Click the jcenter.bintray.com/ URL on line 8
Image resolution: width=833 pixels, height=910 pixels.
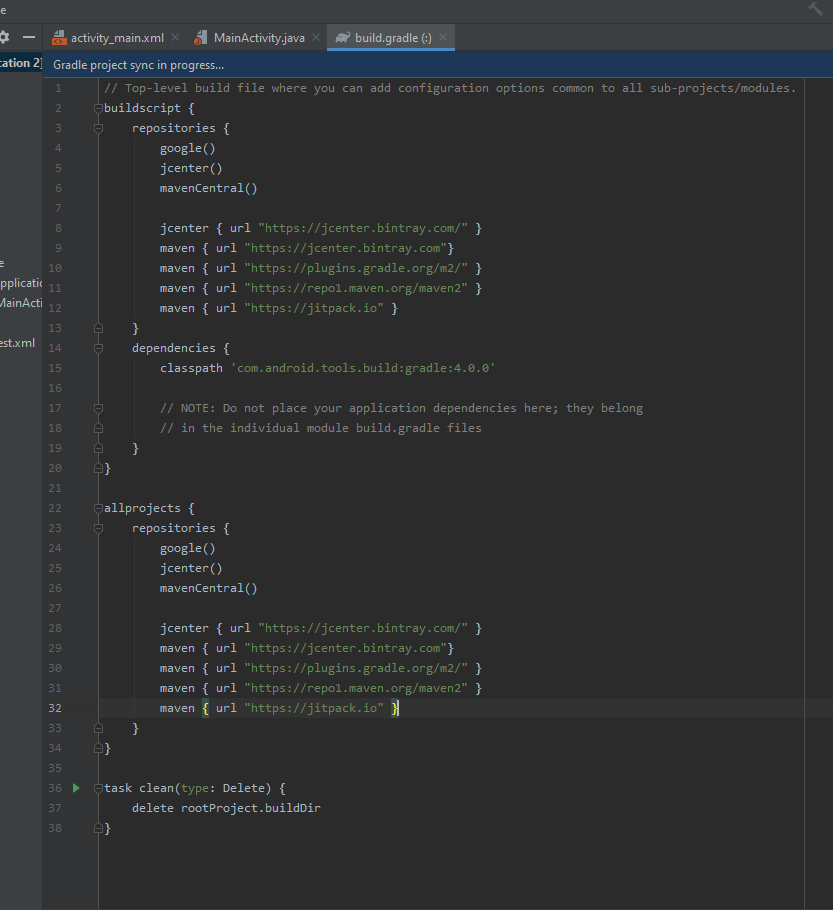(363, 228)
